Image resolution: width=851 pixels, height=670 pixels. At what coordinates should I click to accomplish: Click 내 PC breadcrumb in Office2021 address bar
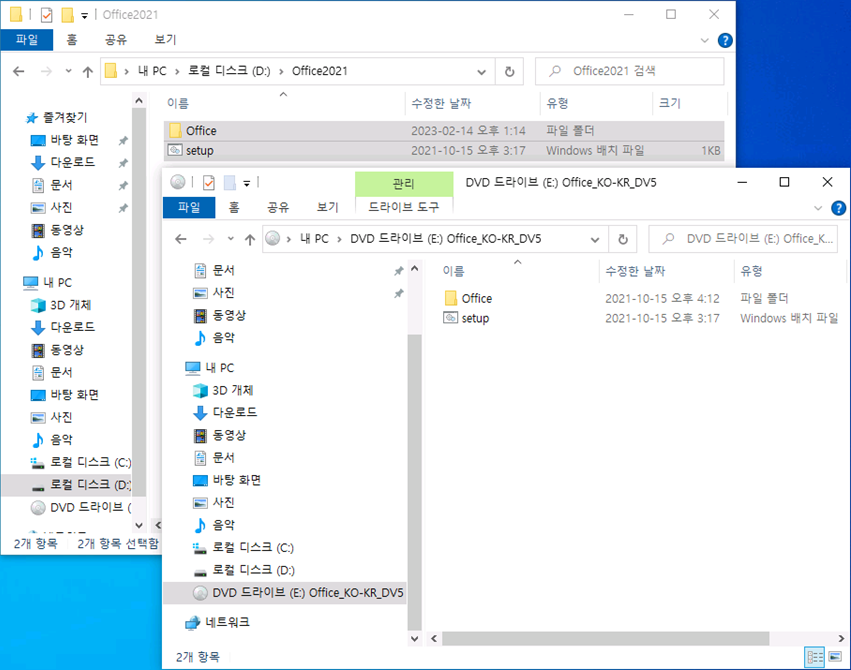point(152,71)
